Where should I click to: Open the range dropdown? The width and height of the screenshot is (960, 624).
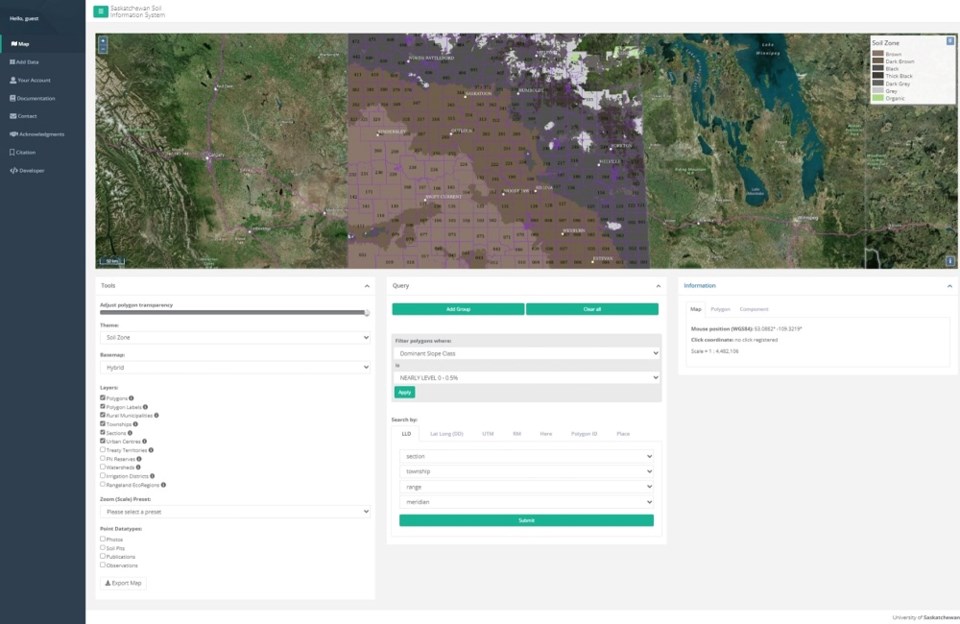(x=527, y=487)
